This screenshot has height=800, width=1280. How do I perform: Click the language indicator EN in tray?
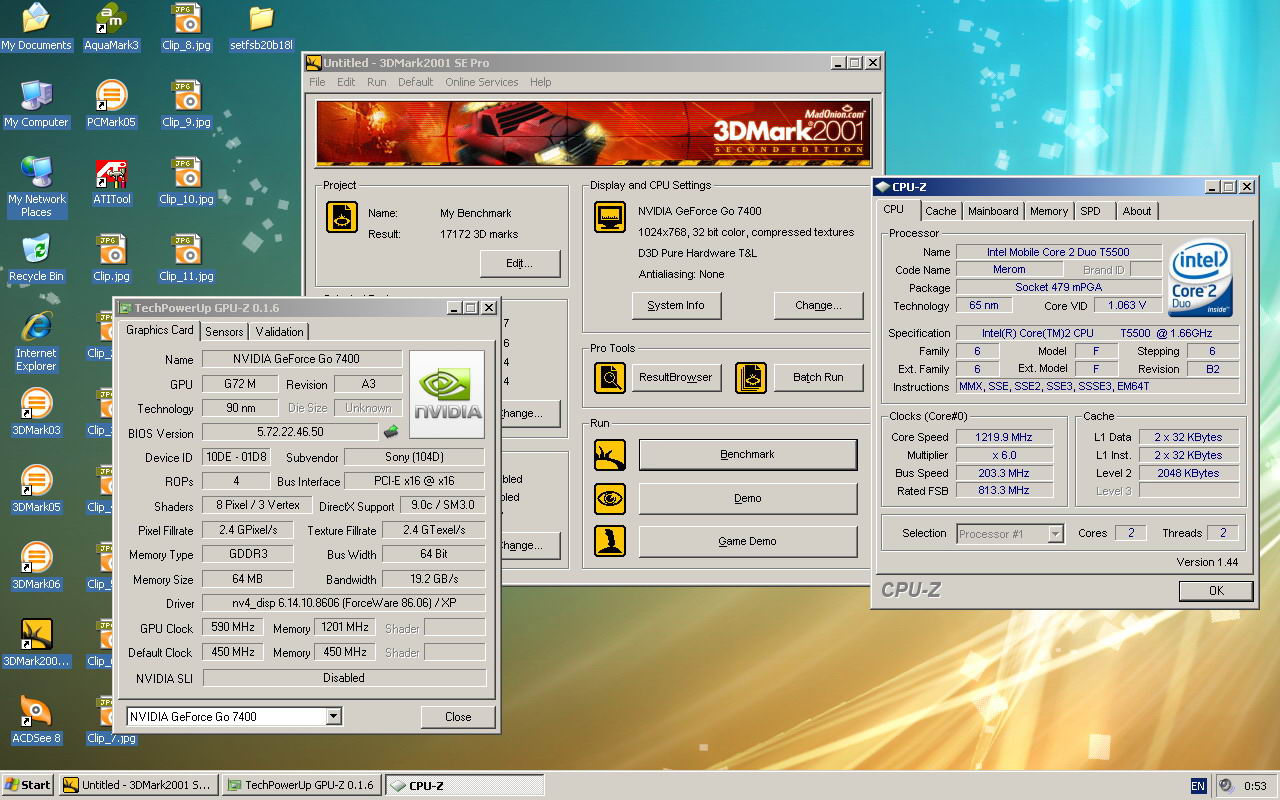tap(1198, 786)
